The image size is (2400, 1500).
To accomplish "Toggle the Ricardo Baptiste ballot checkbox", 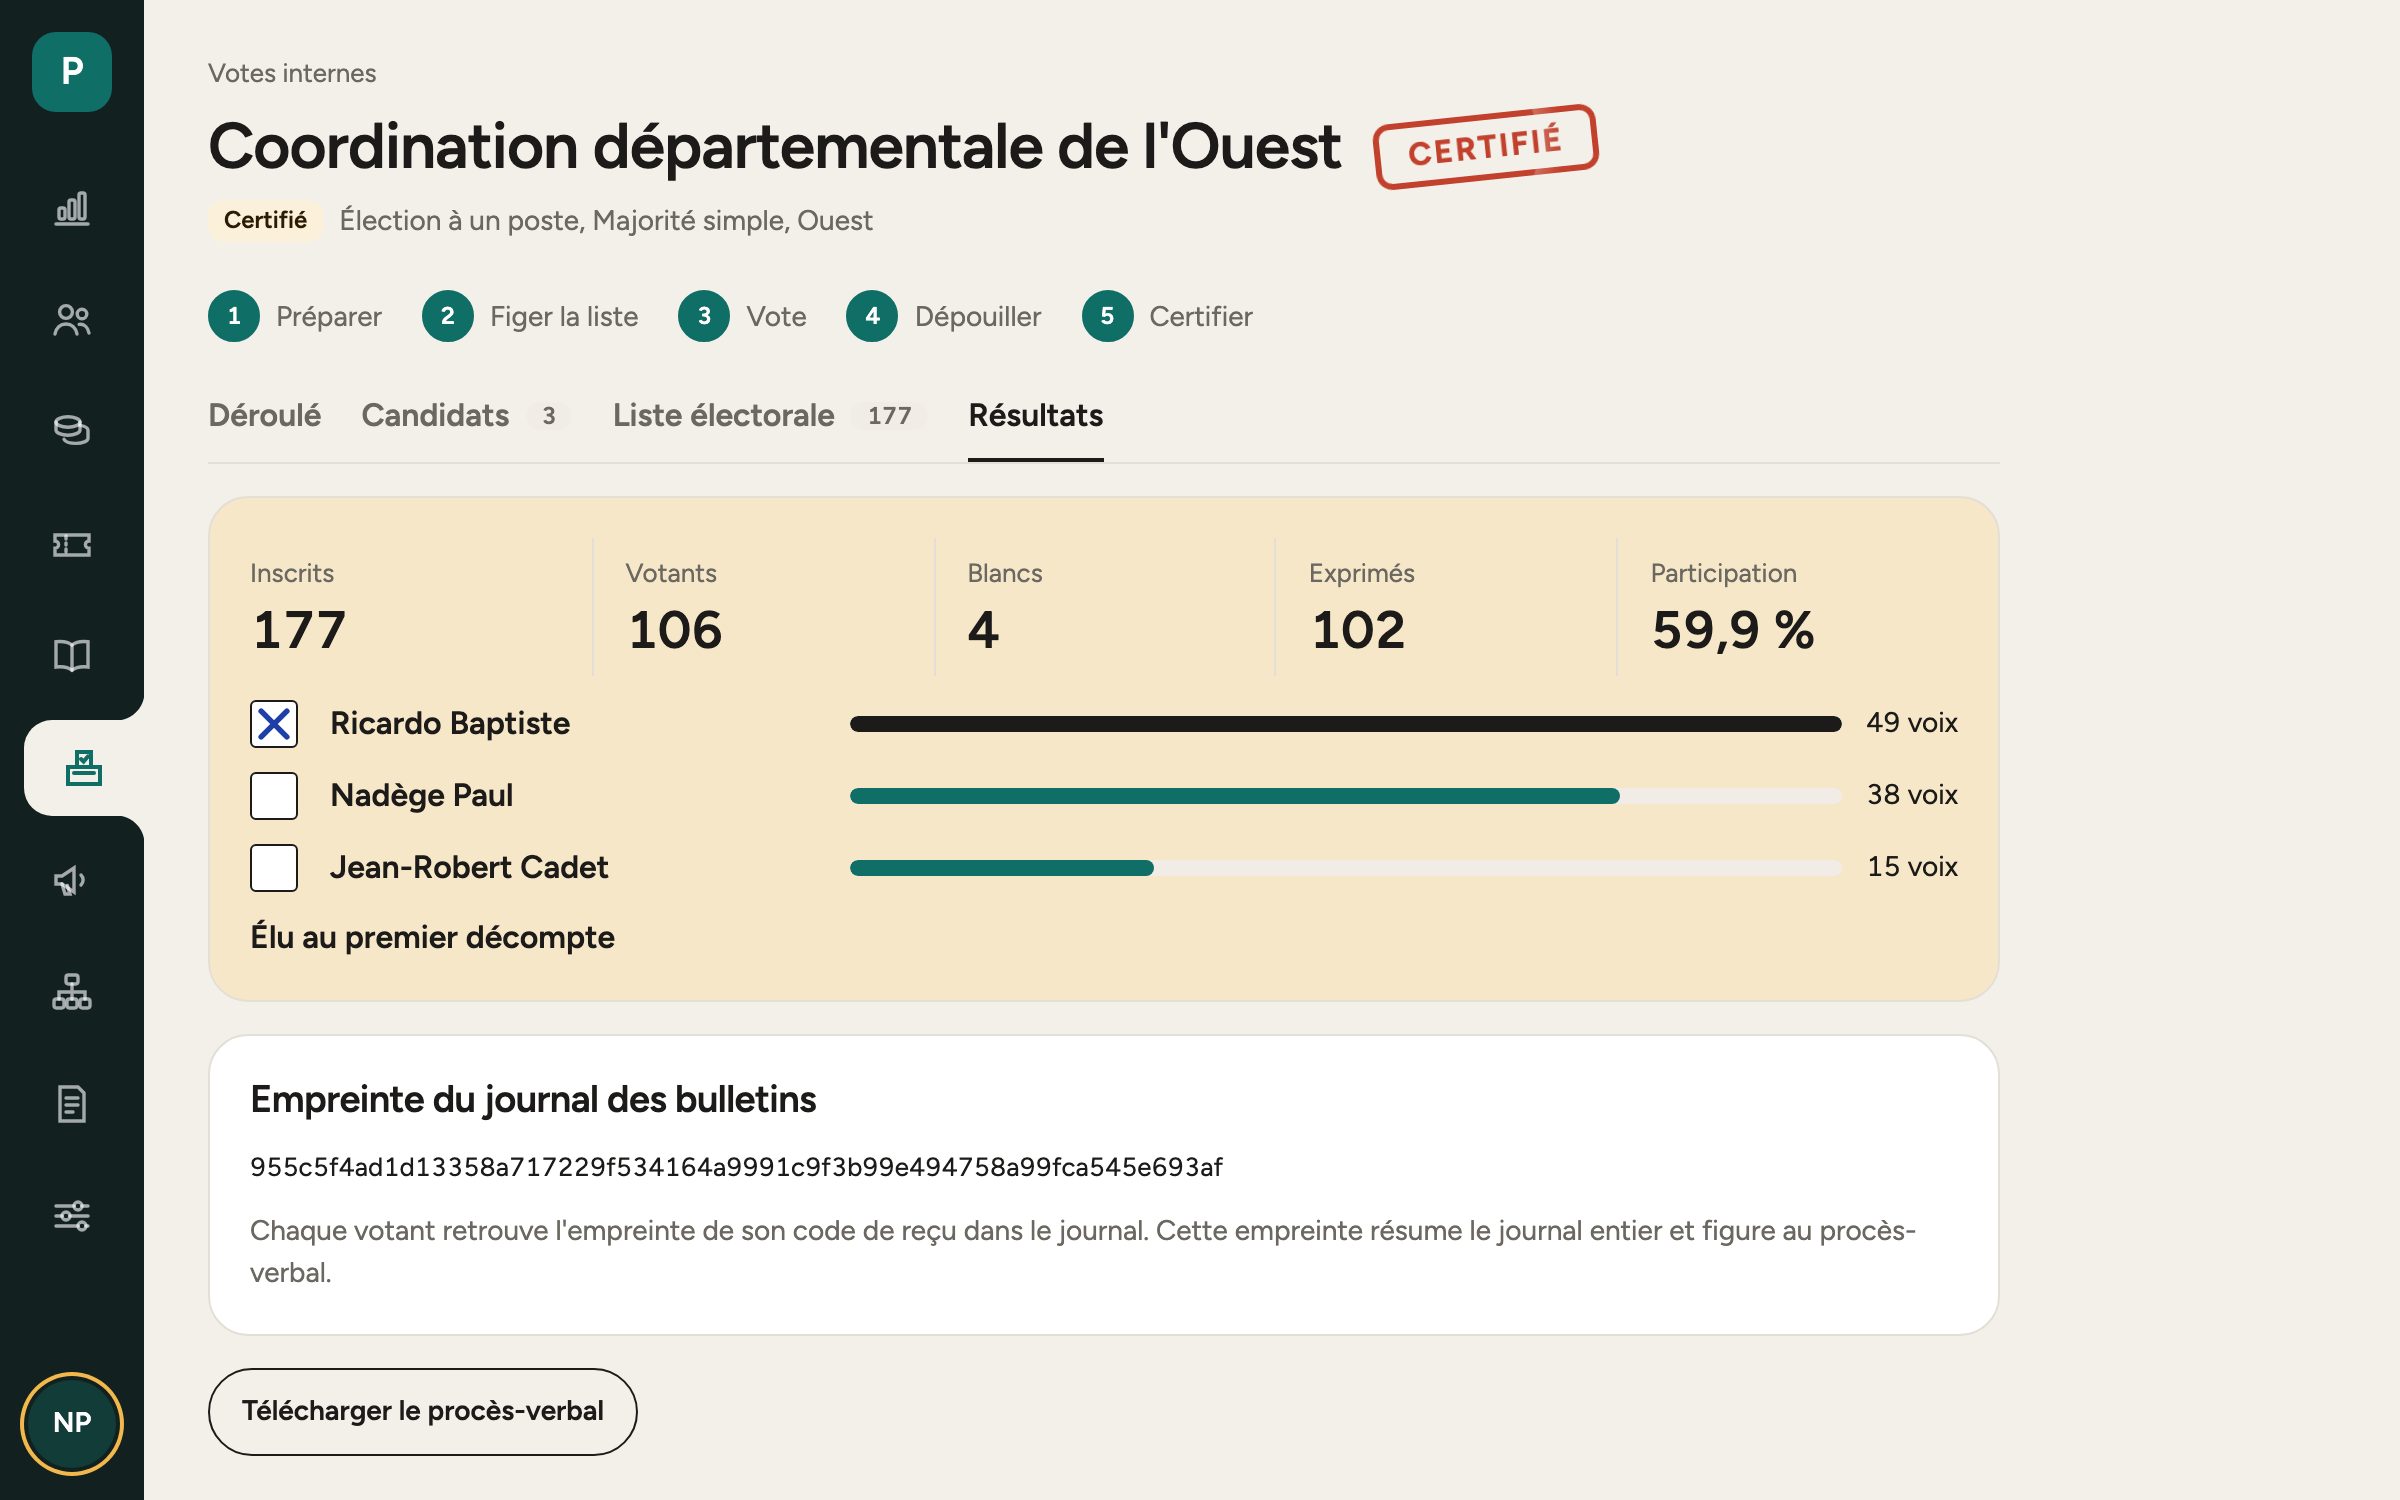I will click(x=274, y=724).
